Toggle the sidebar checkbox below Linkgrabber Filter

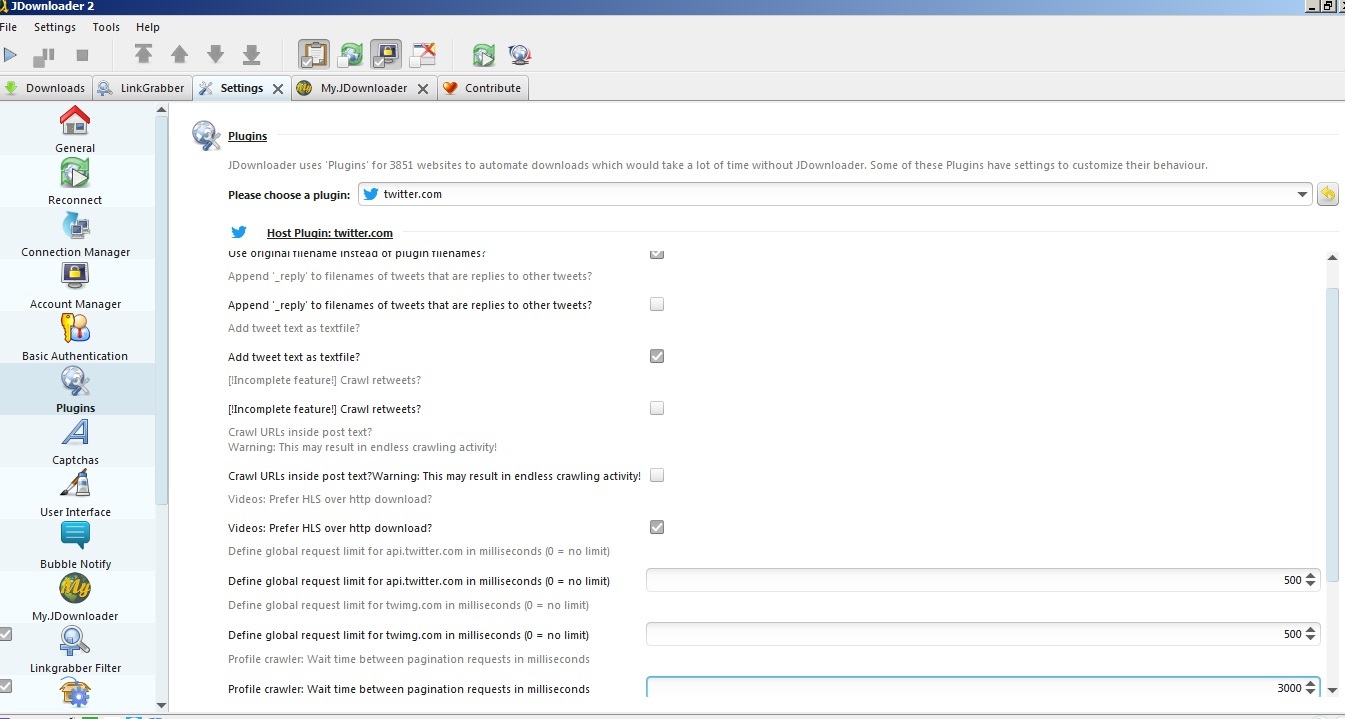coord(6,686)
